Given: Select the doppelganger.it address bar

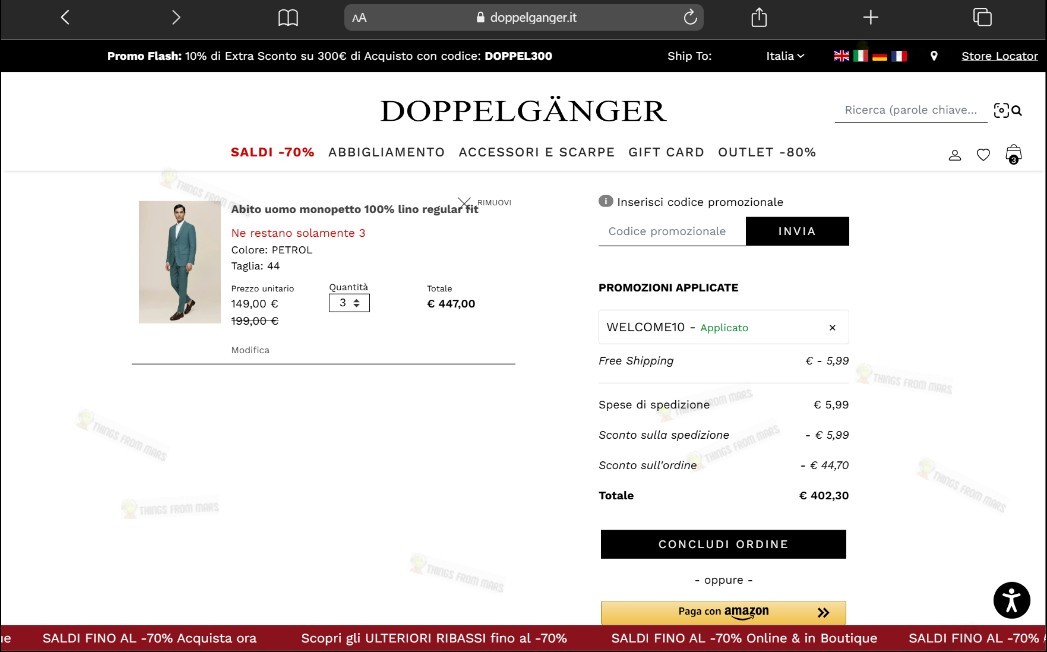Looking at the screenshot, I should [524, 17].
